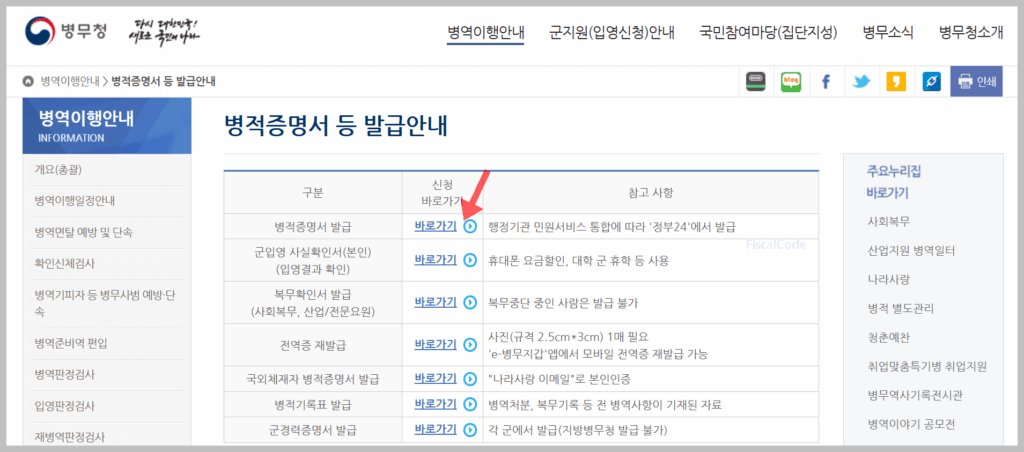The image size is (1024, 452).
Task: Click the 병적증명서 발급 table cell
Action: (313, 227)
